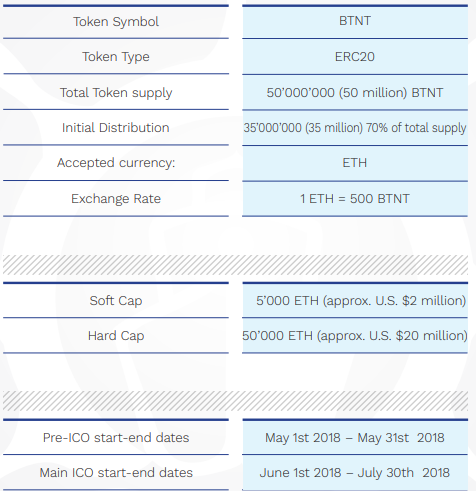476x491 pixels.
Task: Select the 50'000'000 BTNT supply value
Action: pyautogui.click(x=355, y=92)
